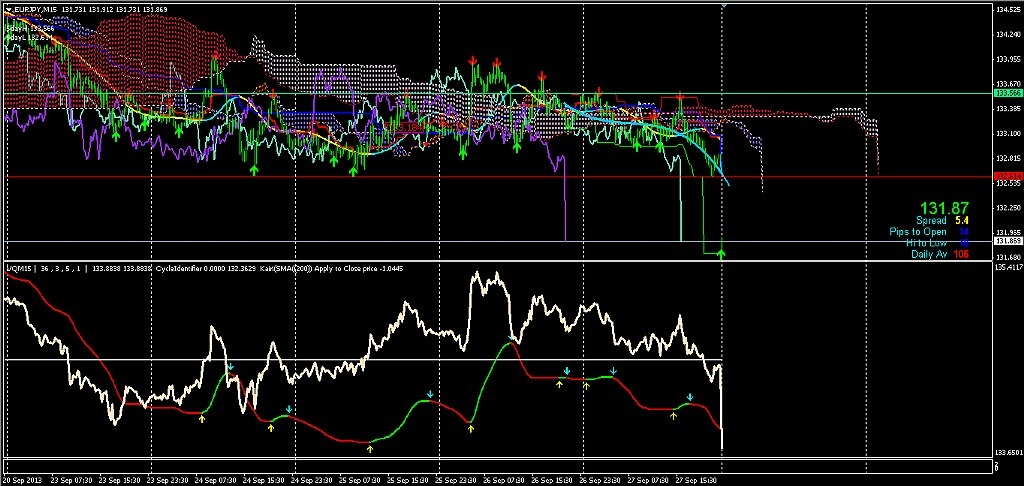Image resolution: width=1024 pixels, height=486 pixels.
Task: Select the green 133.566 price level tag
Action: tap(1006, 93)
